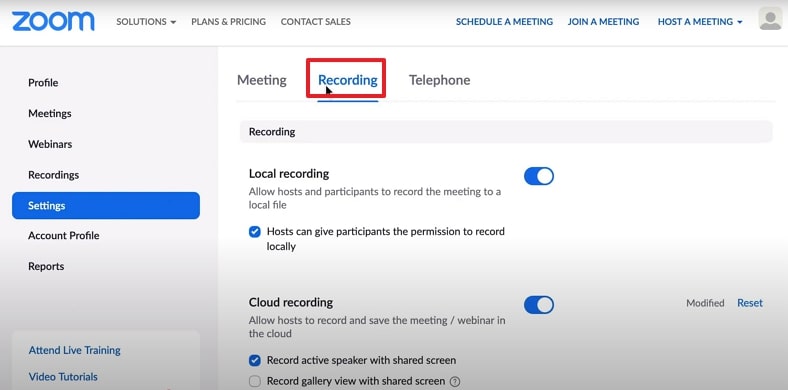
Task: Expand the Host a Meeting dropdown
Action: pyautogui.click(x=700, y=22)
